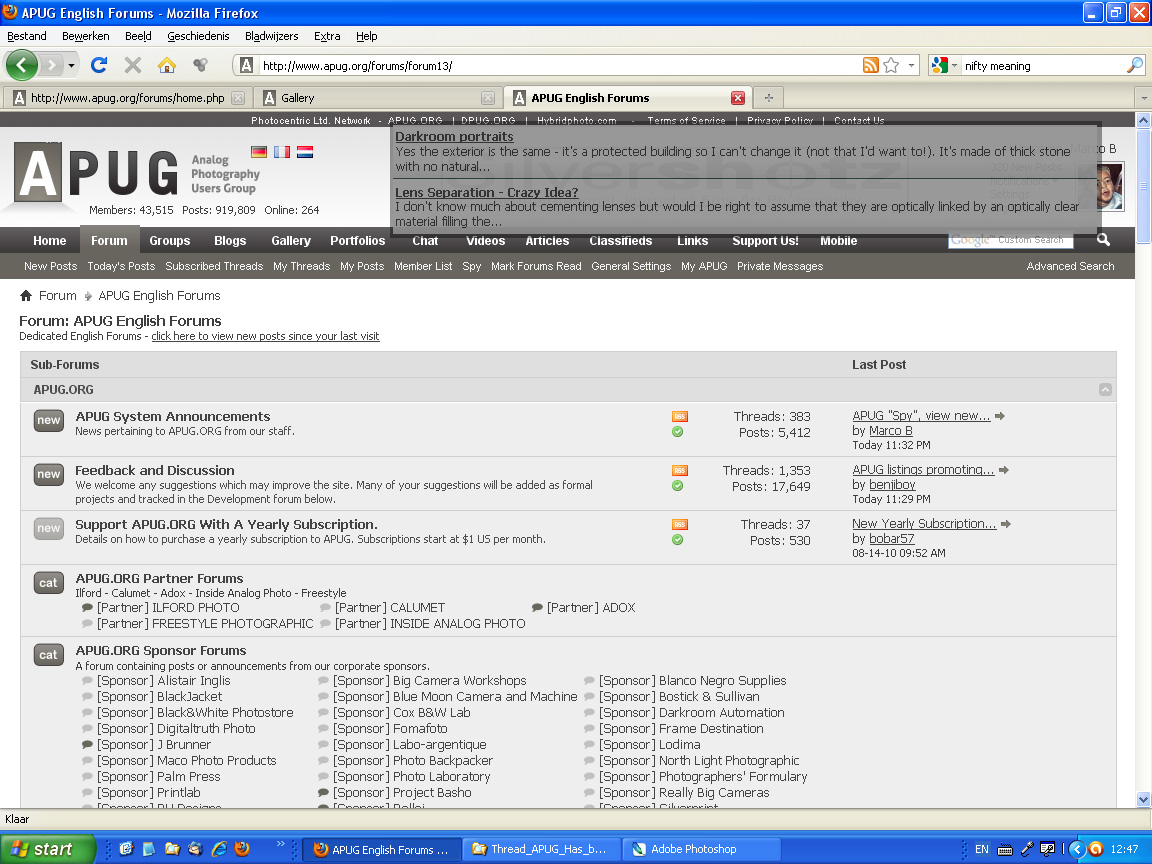1152x864 pixels.
Task: Go to last post arrow for APUG "Spy" thread
Action: click(999, 416)
